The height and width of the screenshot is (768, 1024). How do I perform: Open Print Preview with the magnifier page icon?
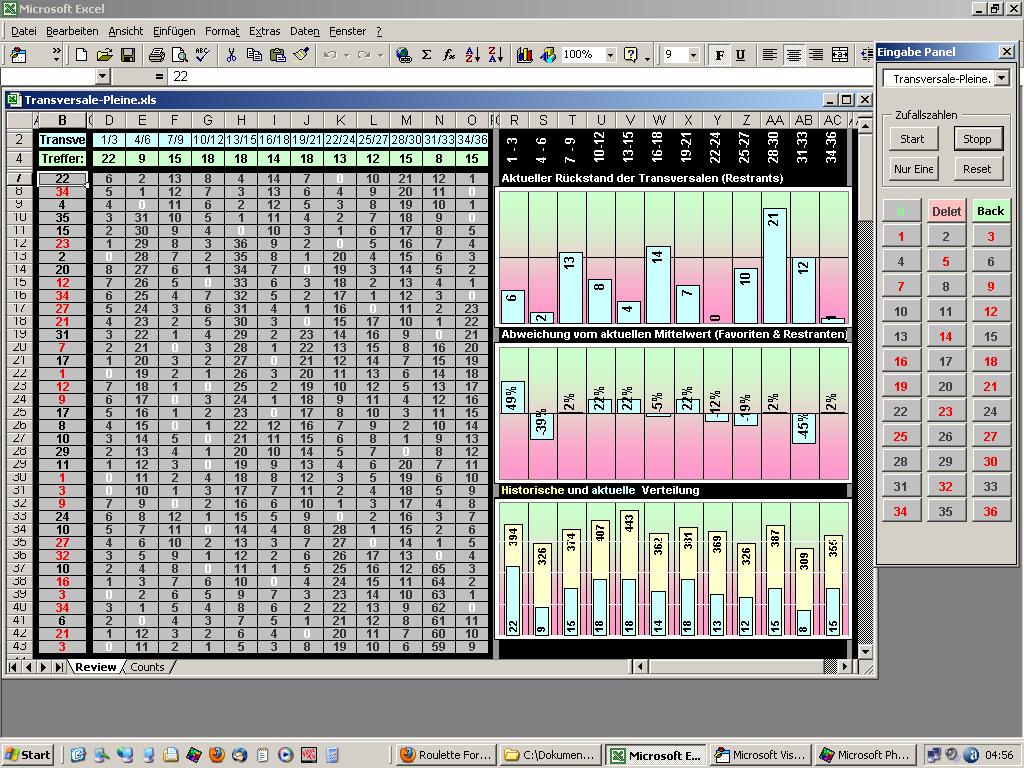click(179, 55)
